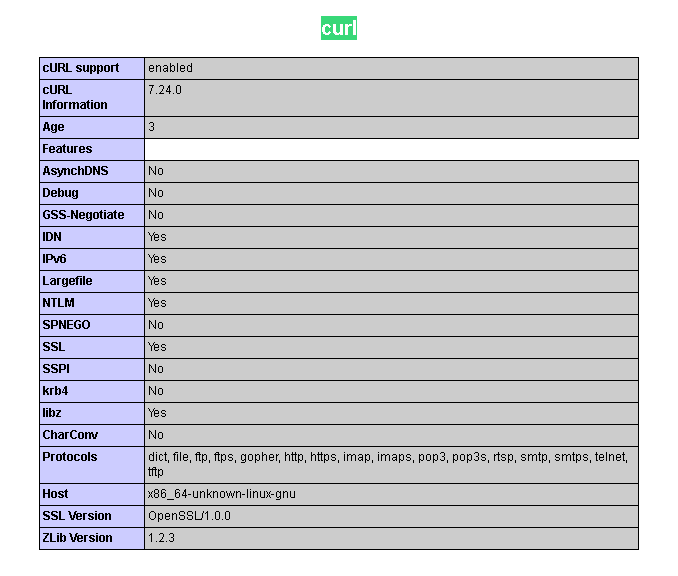The width and height of the screenshot is (678, 576).
Task: Click the 'No' value beside SSPI
Action: [156, 369]
